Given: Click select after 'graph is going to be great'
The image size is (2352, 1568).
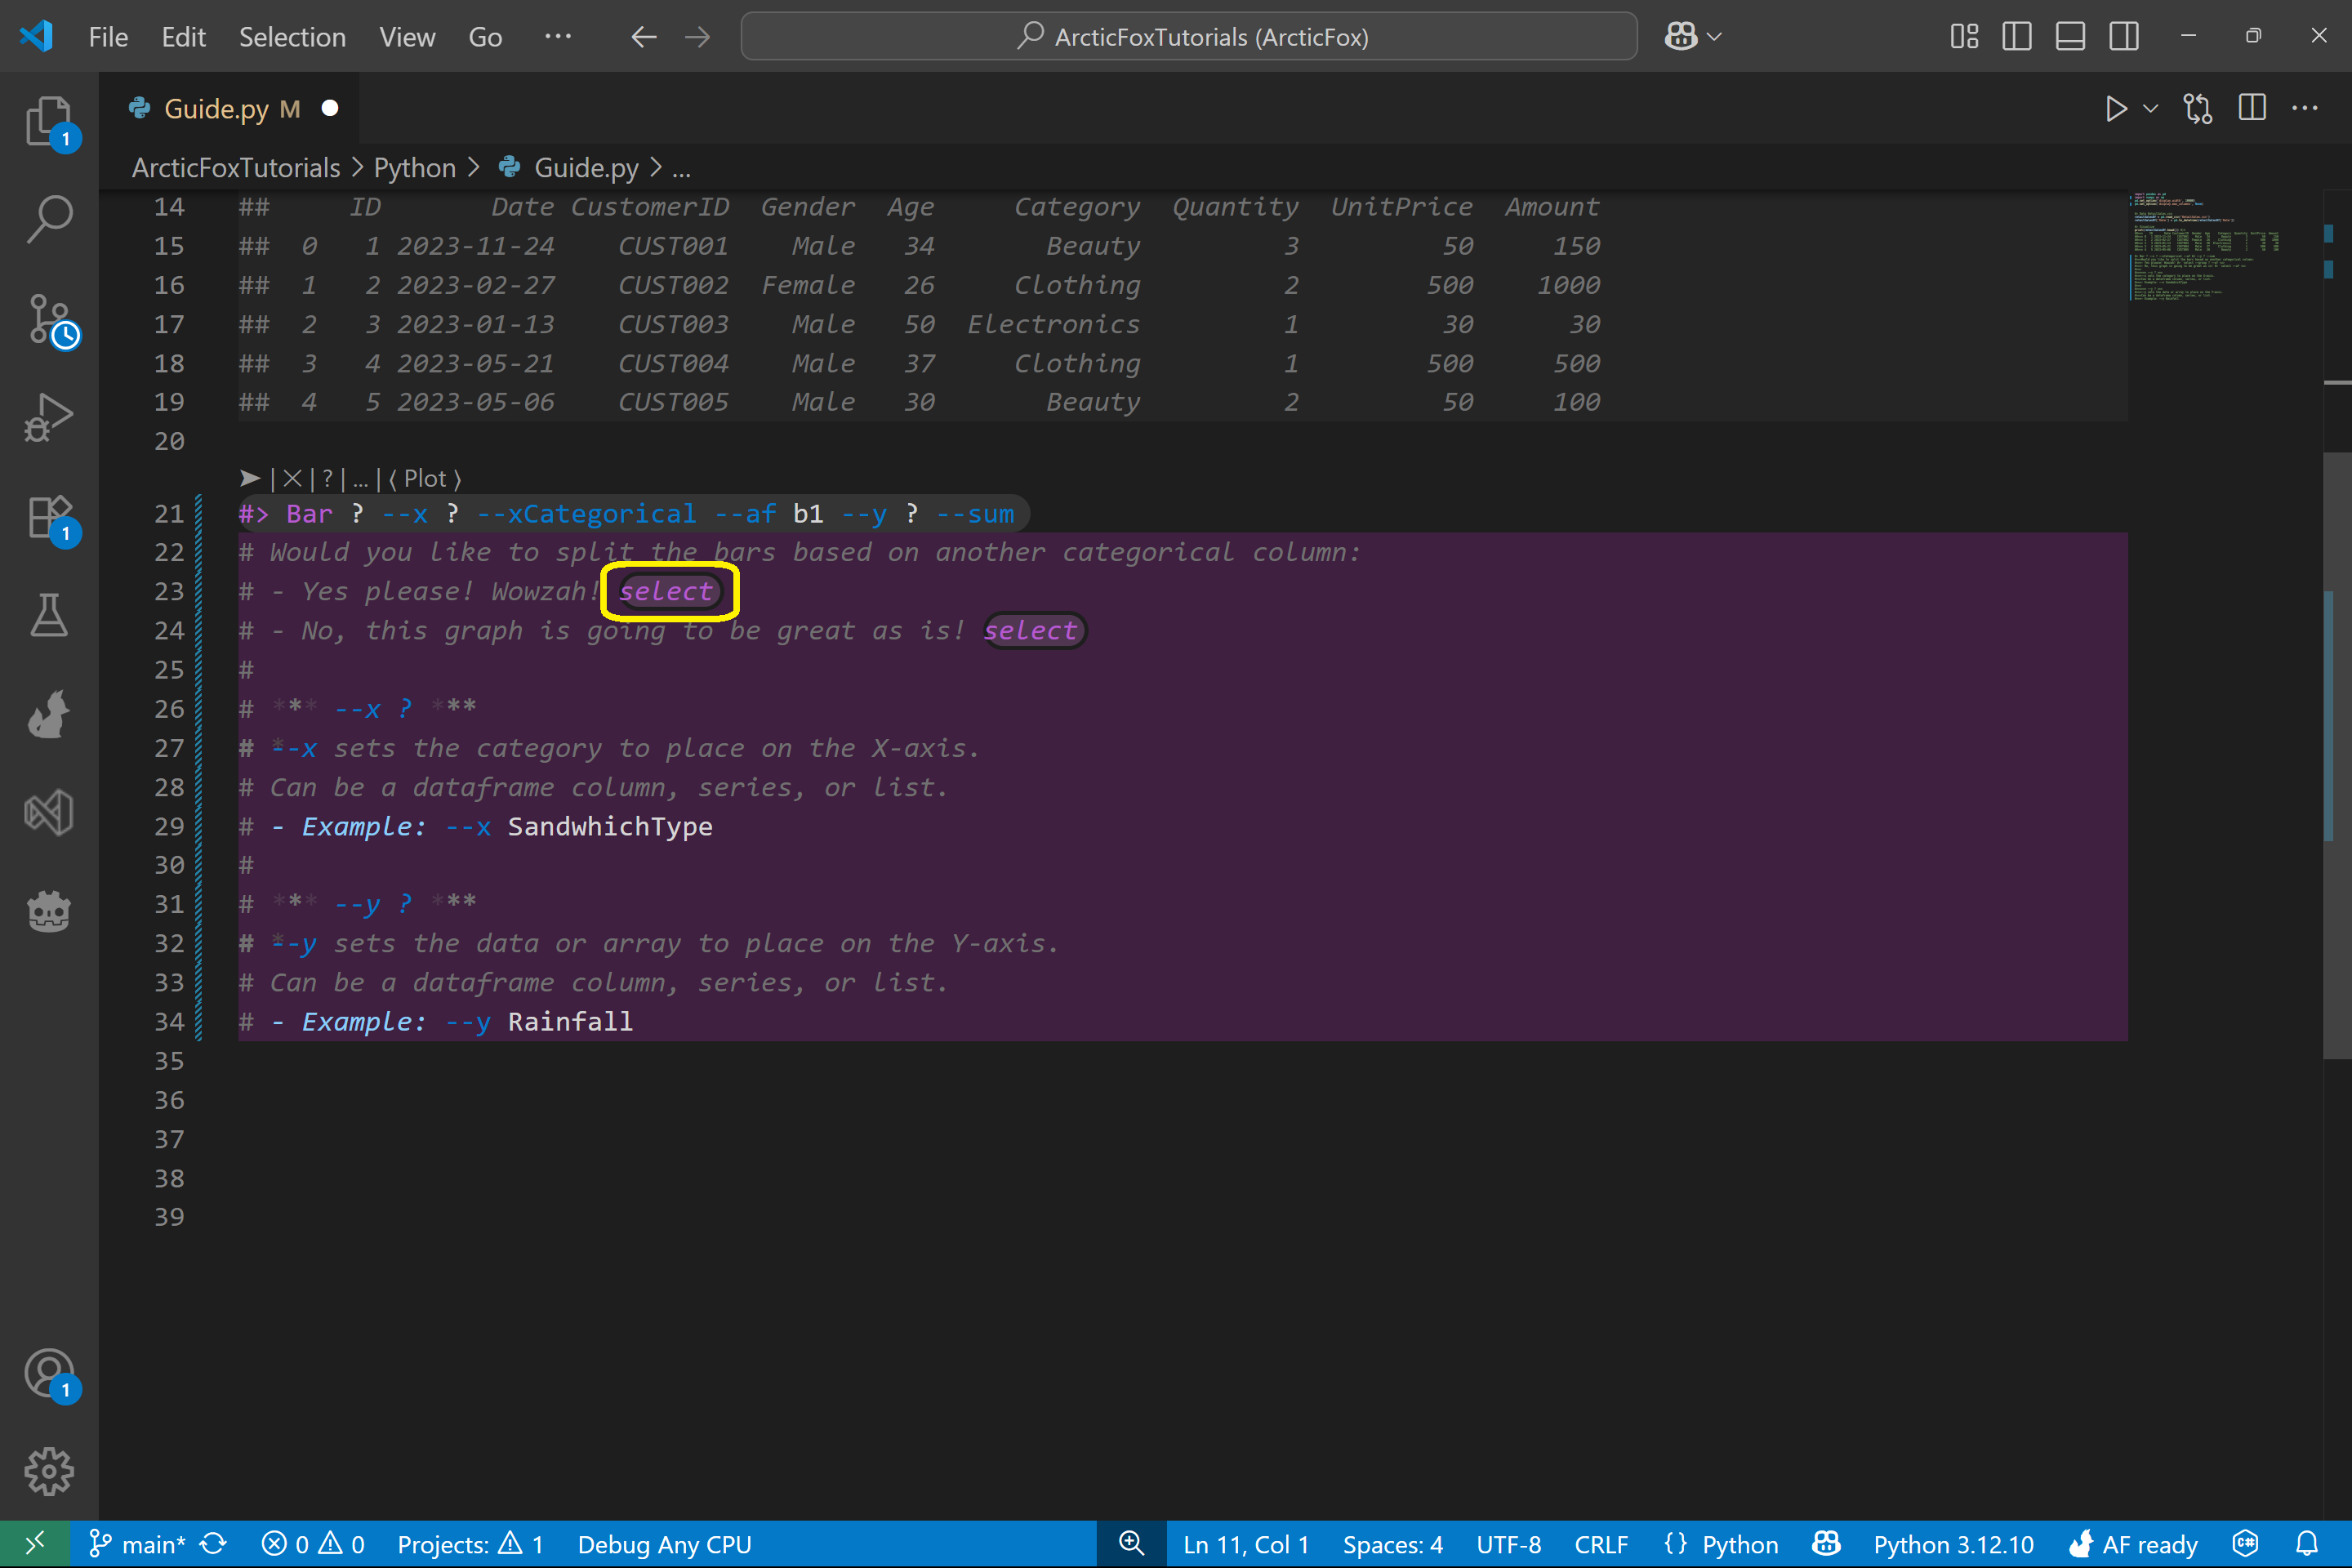Looking at the screenshot, I should [x=1031, y=630].
